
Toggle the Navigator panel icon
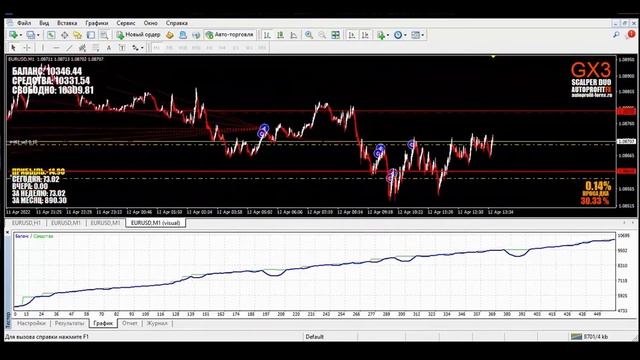pos(78,35)
